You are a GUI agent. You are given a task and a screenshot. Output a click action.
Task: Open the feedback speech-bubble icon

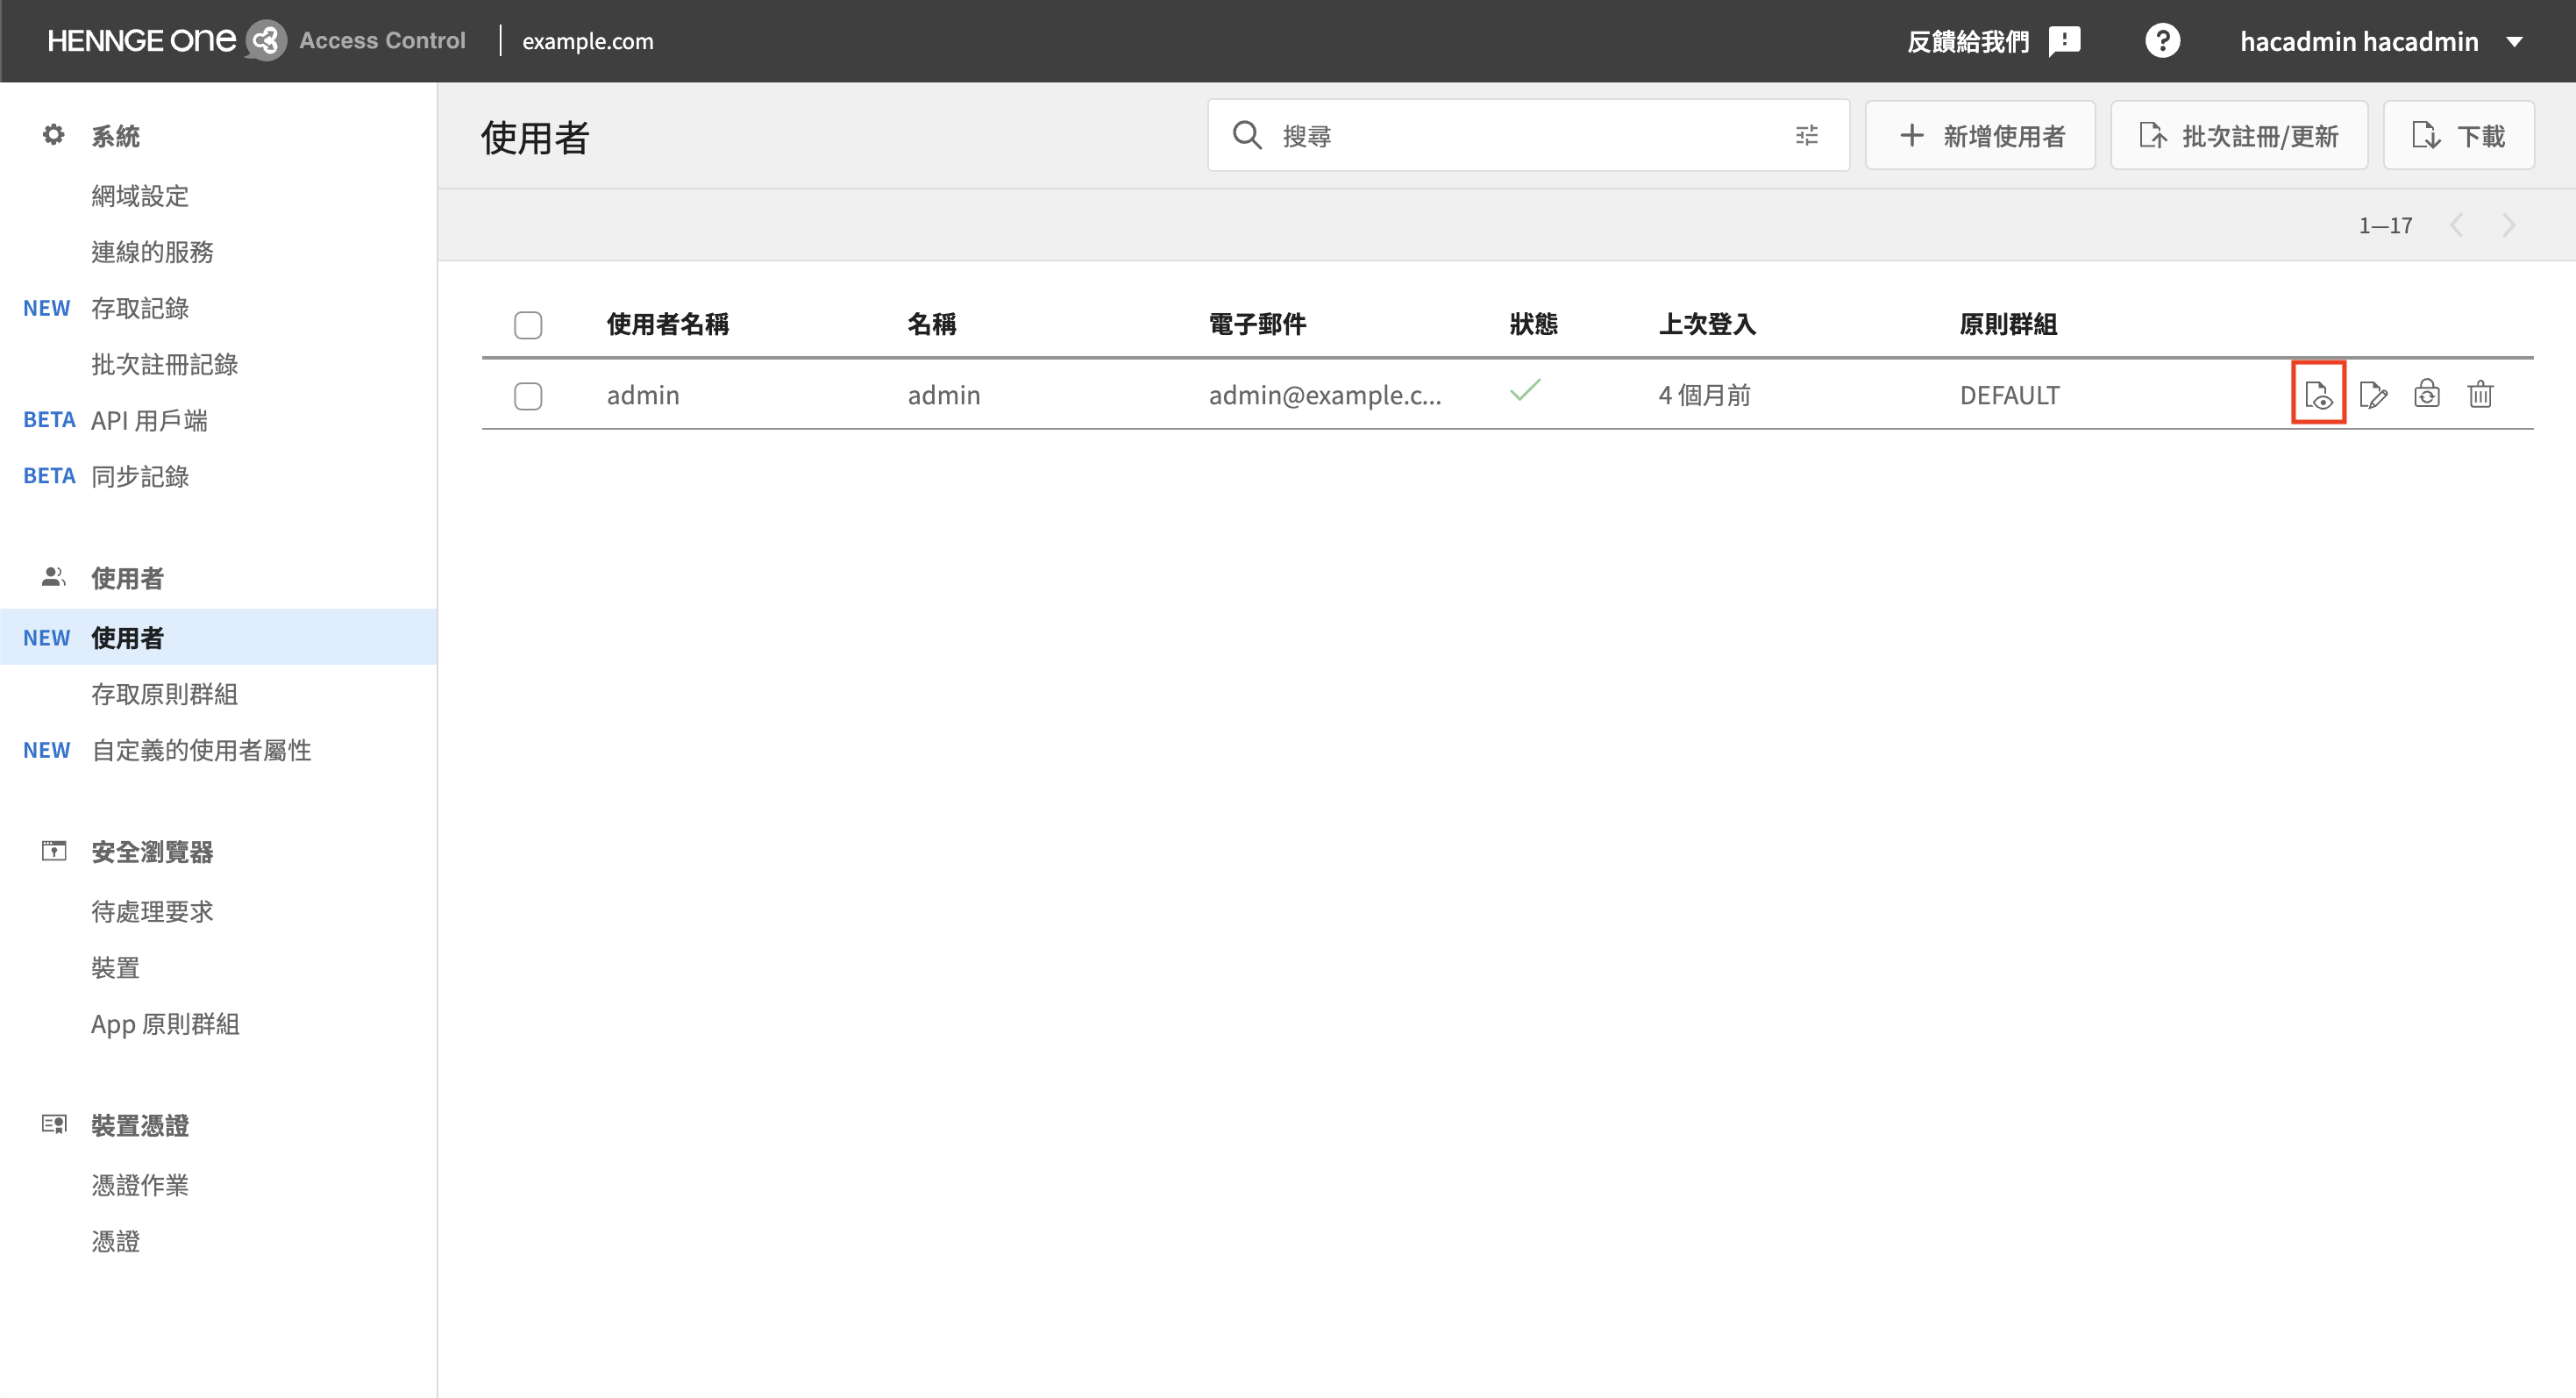pyautogui.click(x=2064, y=41)
